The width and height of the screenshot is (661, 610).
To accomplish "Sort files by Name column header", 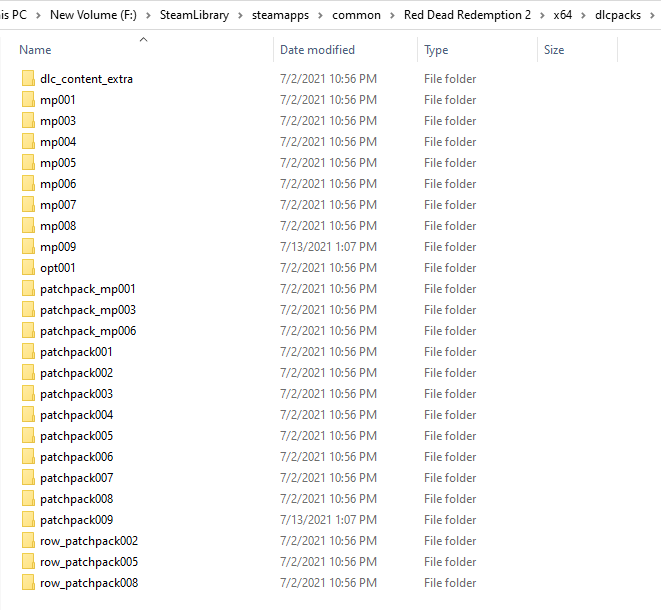I will coord(35,50).
